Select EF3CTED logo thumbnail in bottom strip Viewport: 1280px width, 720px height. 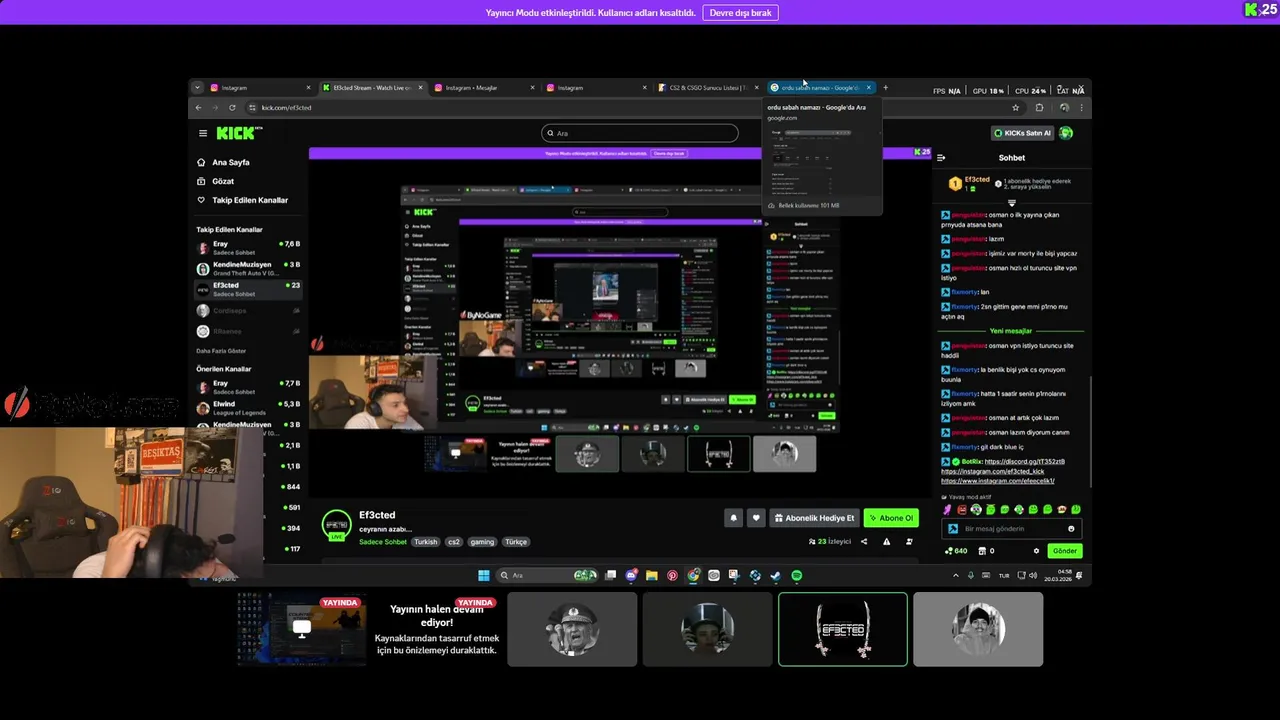point(842,629)
